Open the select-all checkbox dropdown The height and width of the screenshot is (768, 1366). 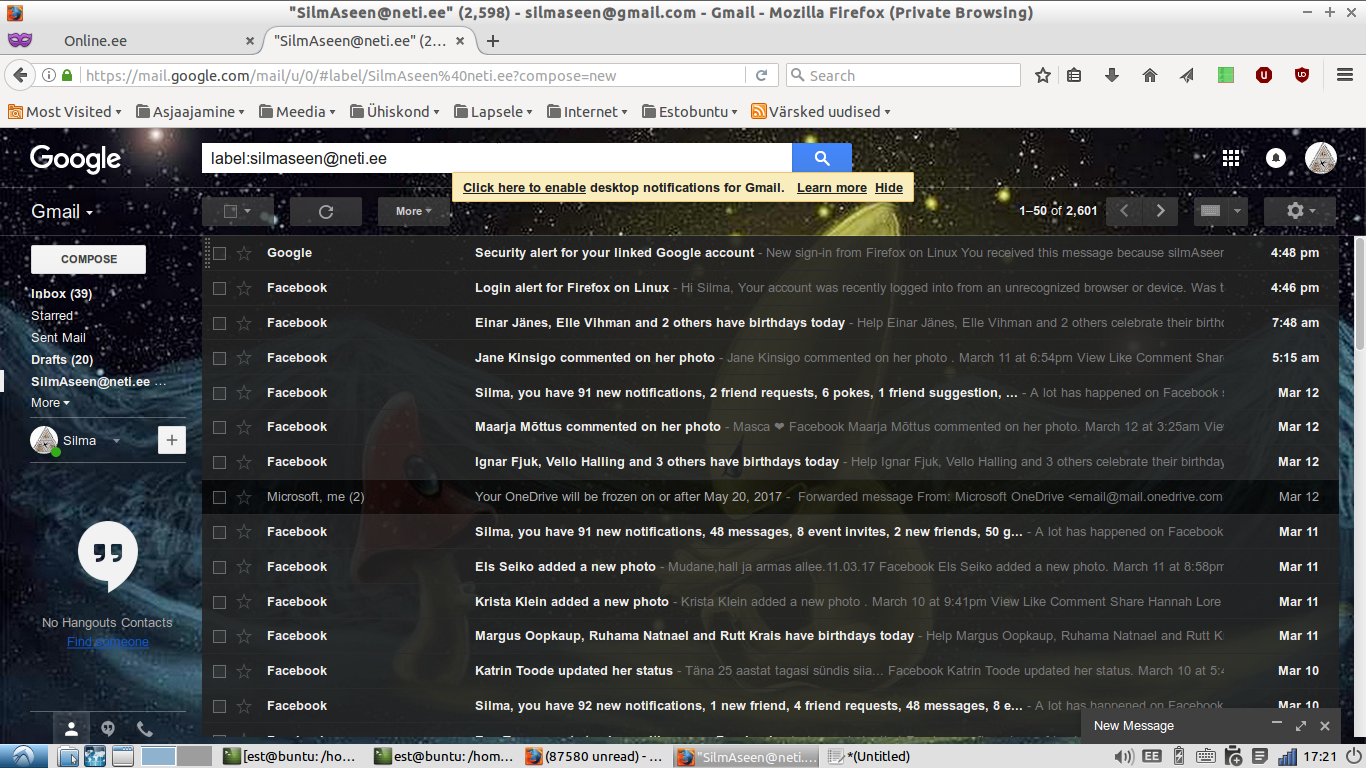pos(238,211)
